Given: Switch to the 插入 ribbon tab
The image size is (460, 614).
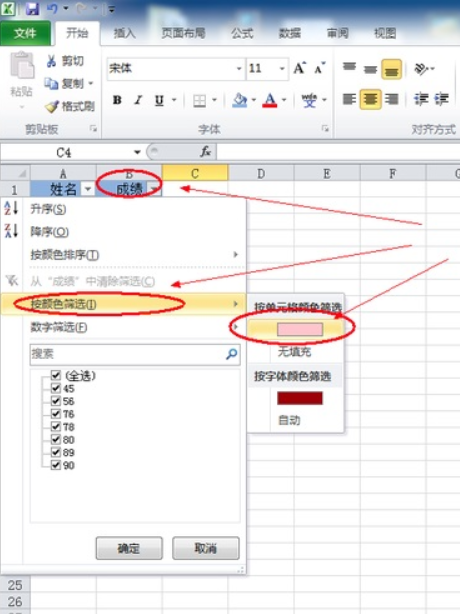Looking at the screenshot, I should (x=124, y=33).
